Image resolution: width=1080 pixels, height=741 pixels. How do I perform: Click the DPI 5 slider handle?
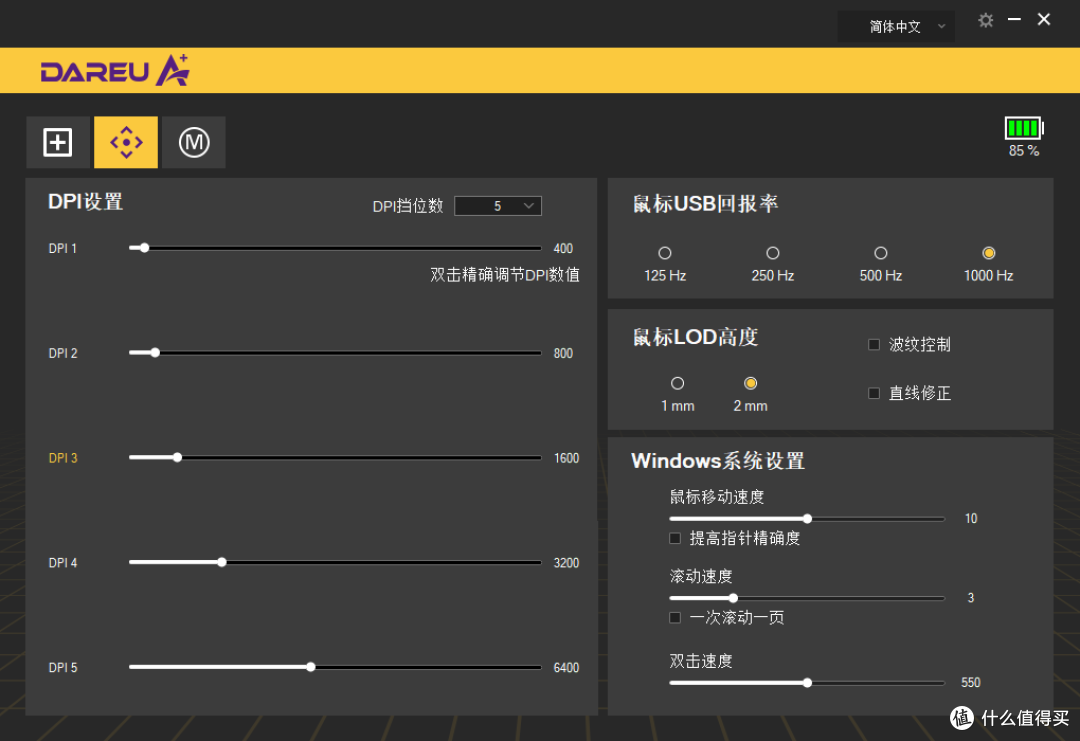(311, 667)
